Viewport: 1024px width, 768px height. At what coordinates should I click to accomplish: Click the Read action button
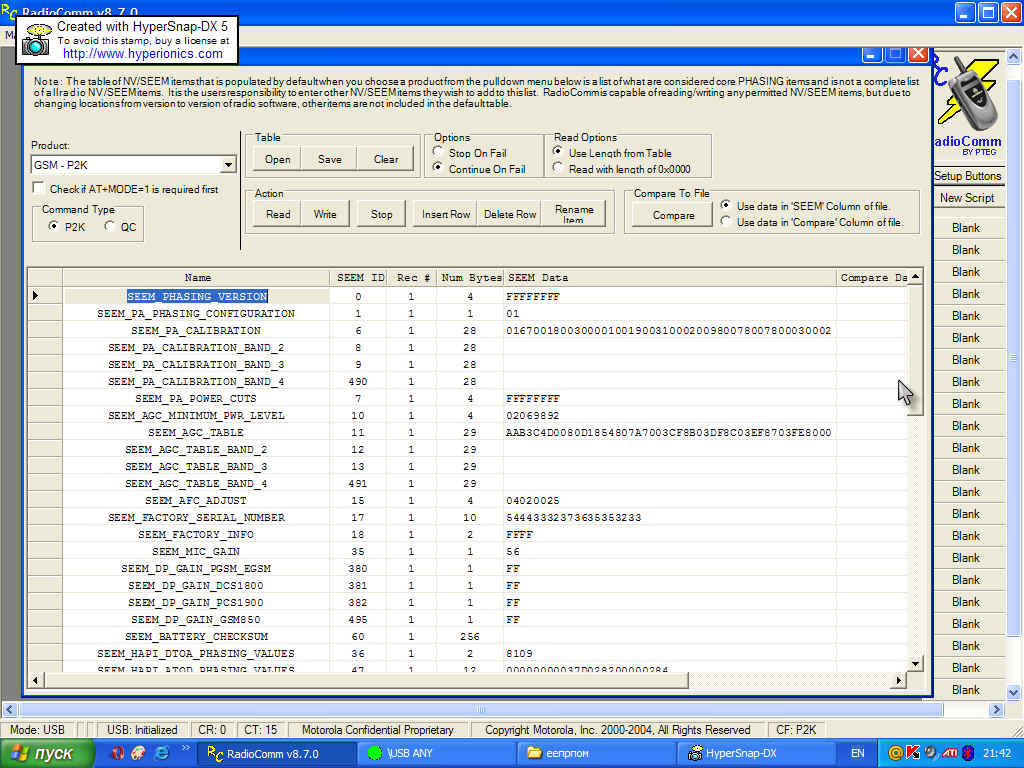pos(278,214)
